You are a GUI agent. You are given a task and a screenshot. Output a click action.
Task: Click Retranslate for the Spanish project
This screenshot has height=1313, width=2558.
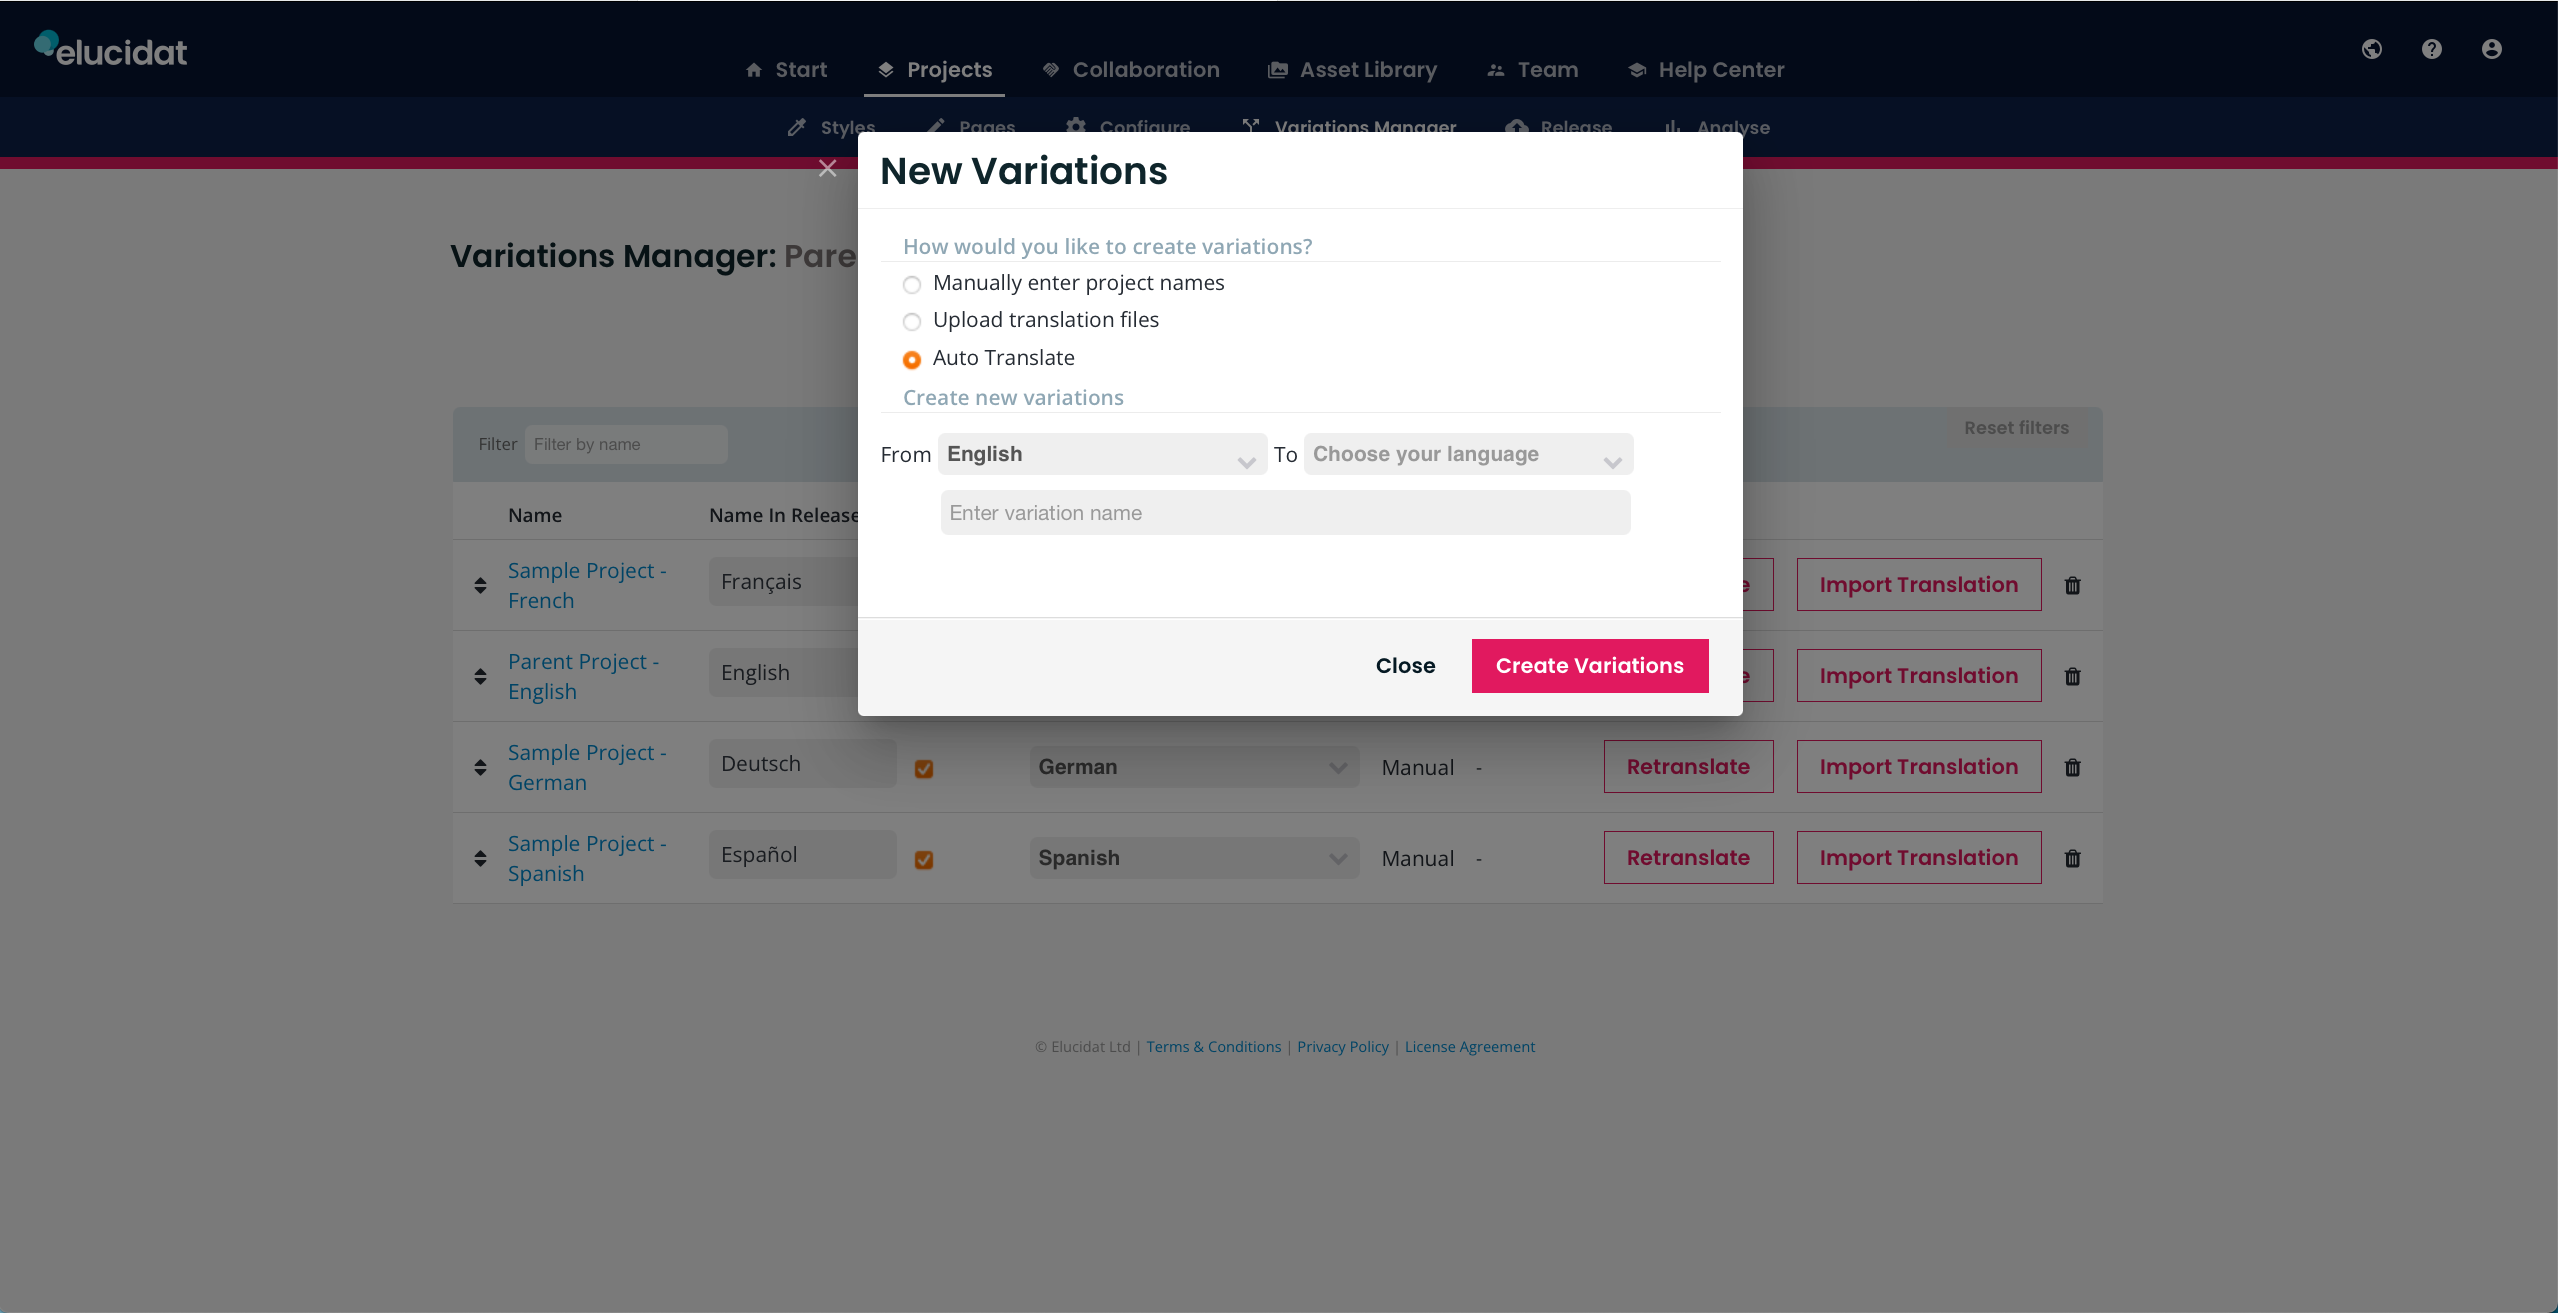[x=1688, y=858]
